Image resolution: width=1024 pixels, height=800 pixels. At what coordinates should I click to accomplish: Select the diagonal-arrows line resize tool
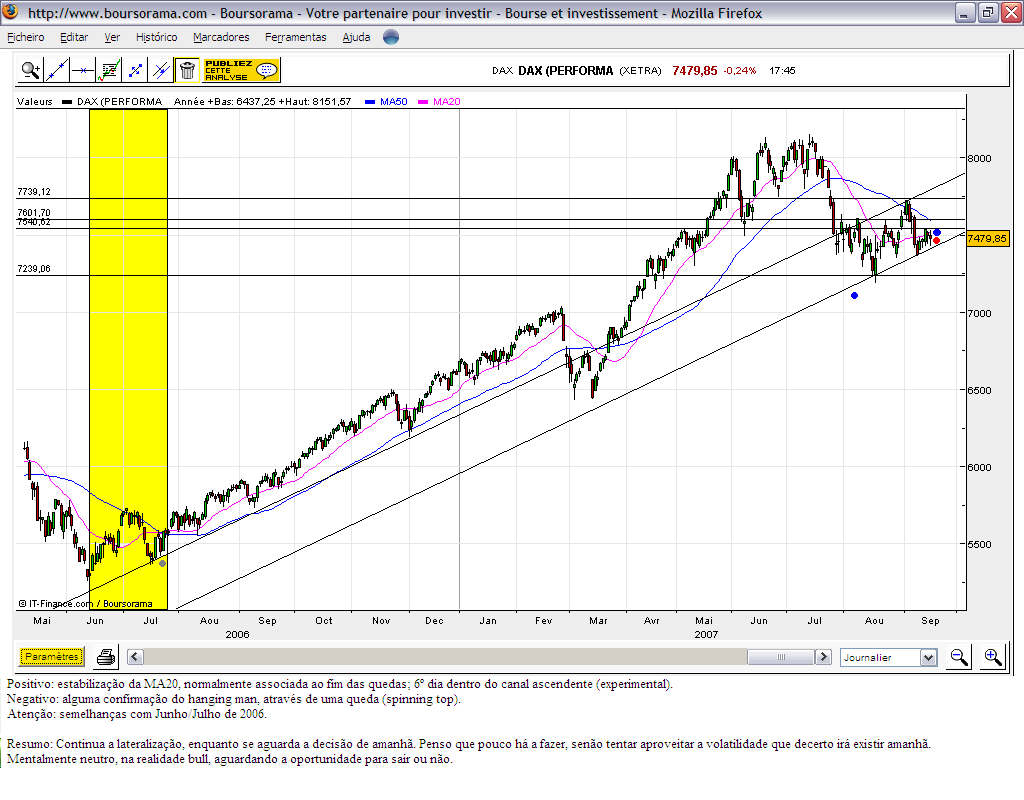(x=135, y=70)
